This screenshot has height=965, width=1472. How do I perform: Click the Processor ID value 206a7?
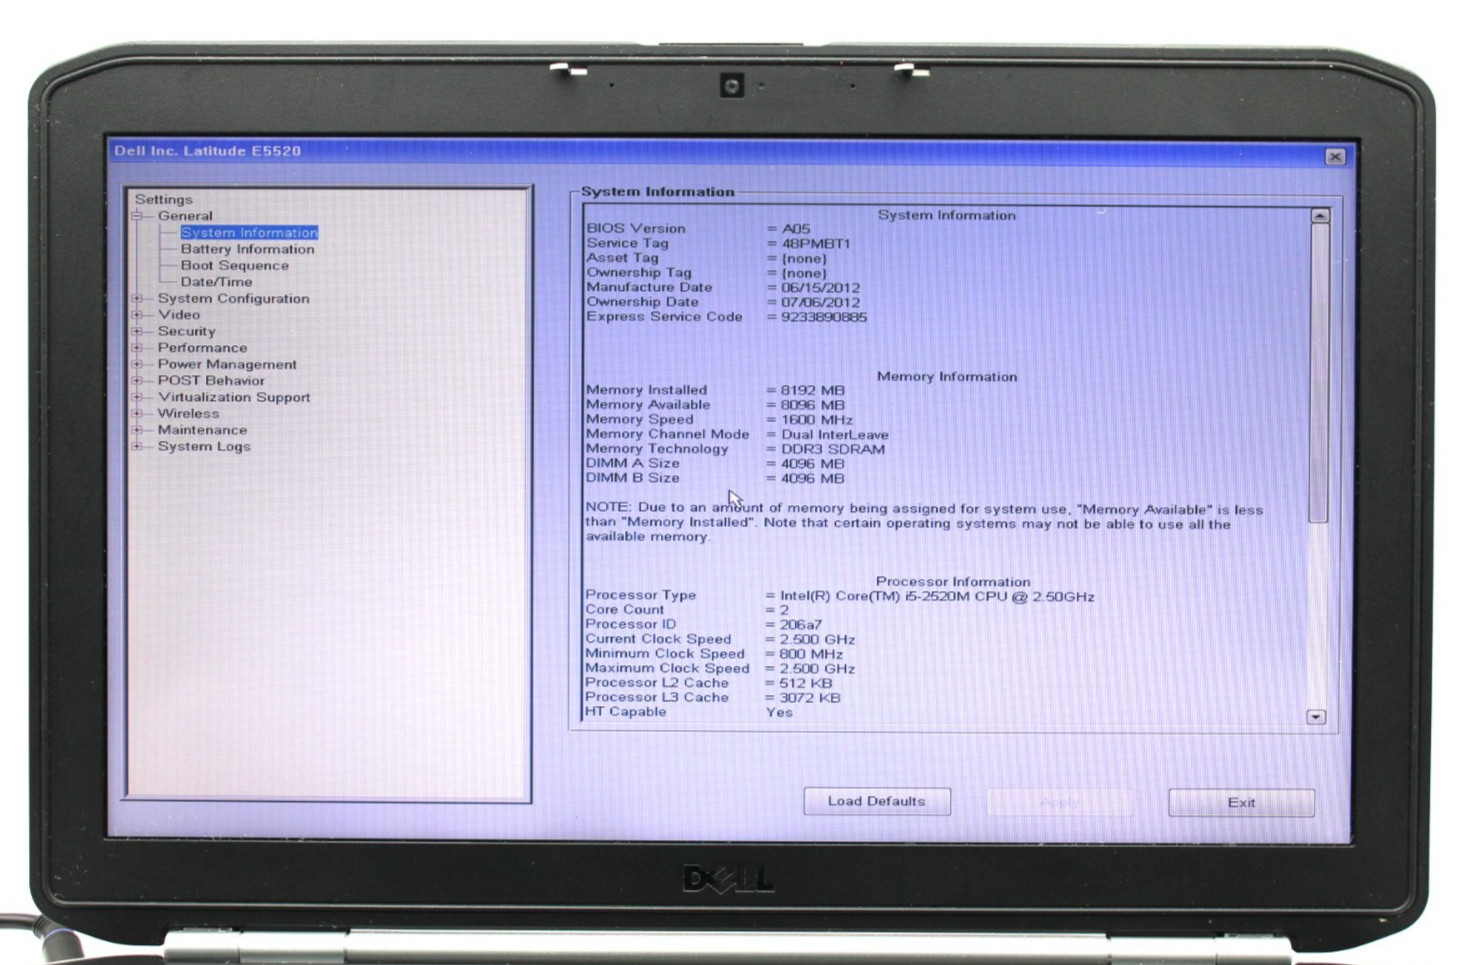click(x=801, y=625)
